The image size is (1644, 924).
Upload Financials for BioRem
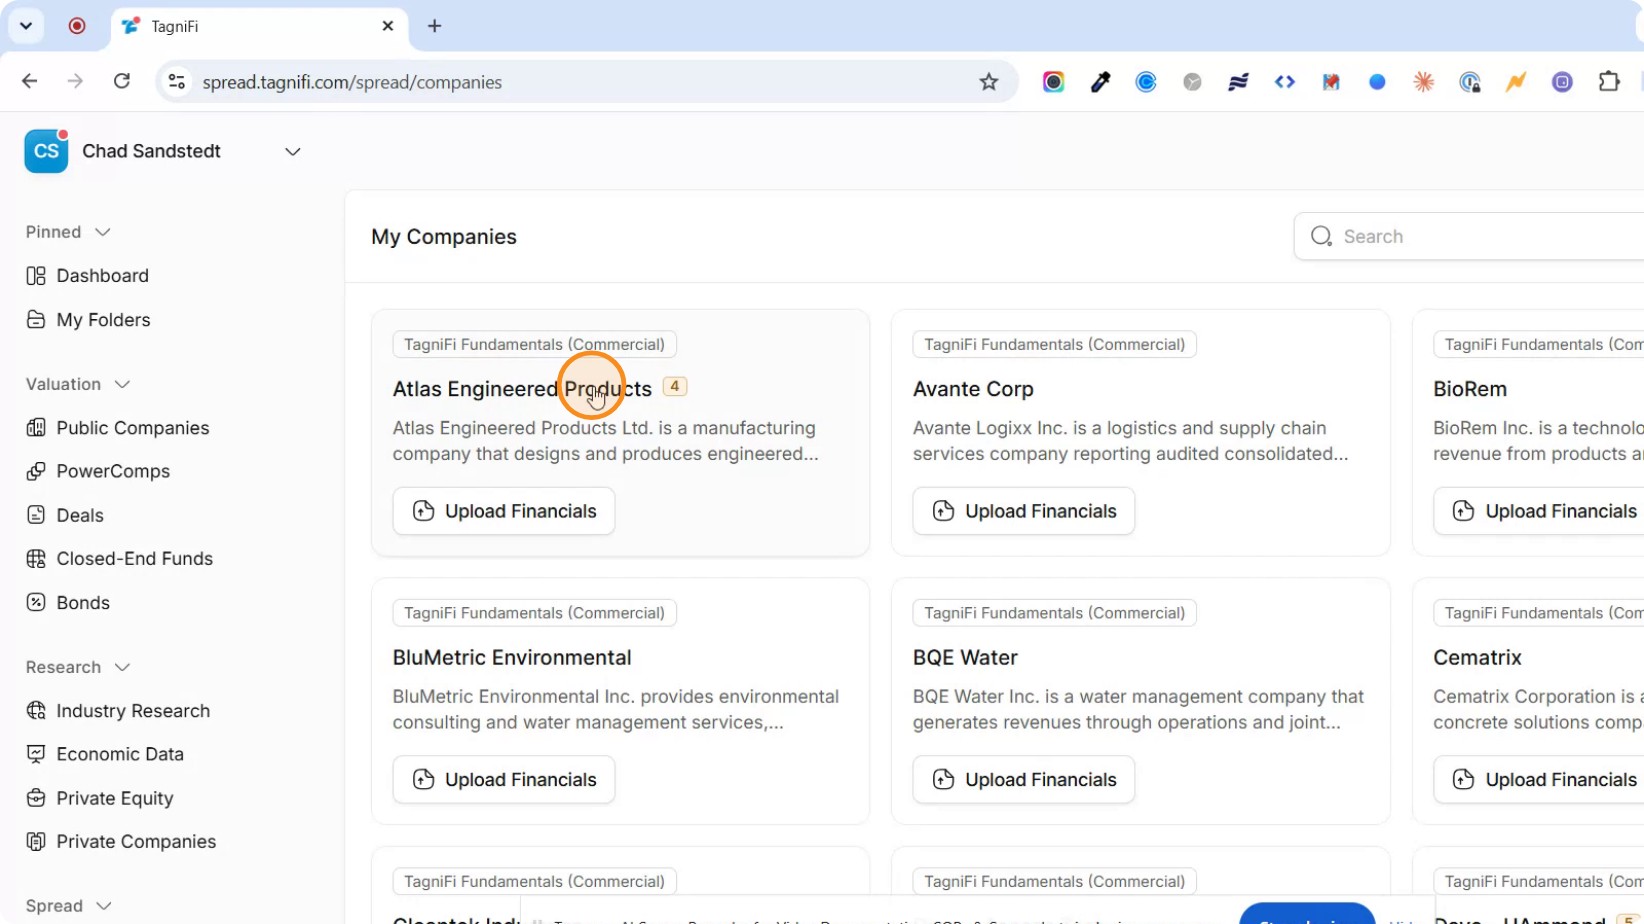pos(1540,511)
